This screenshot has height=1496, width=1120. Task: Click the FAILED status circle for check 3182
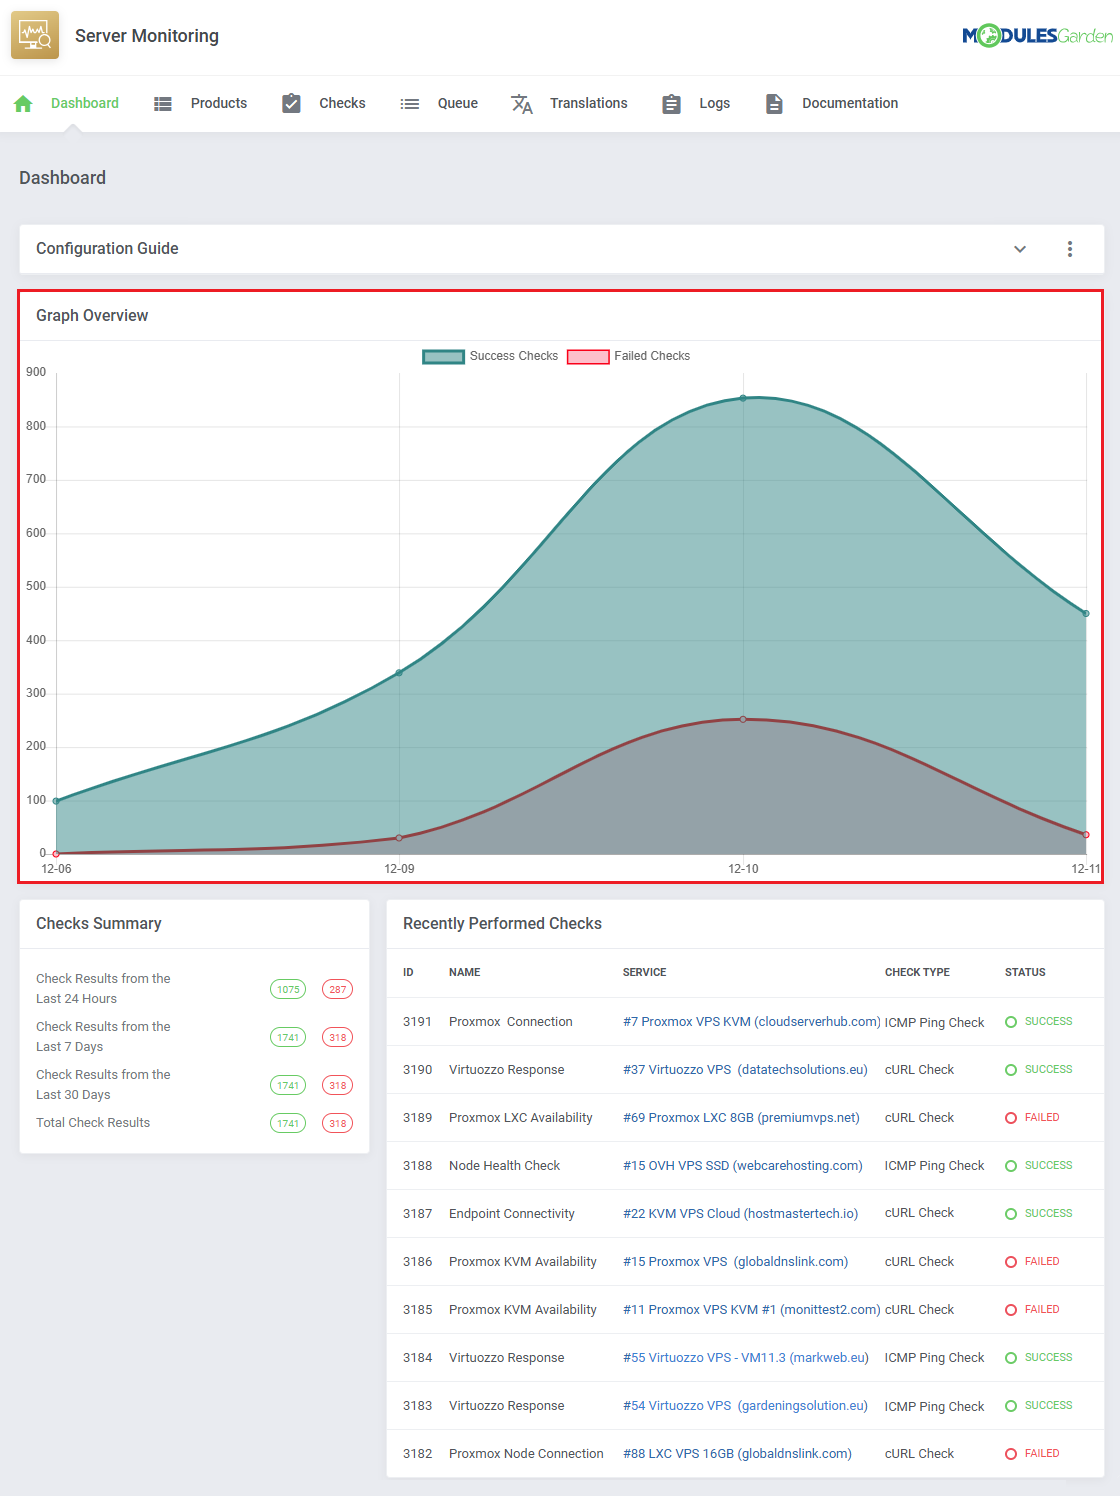tap(1011, 1454)
